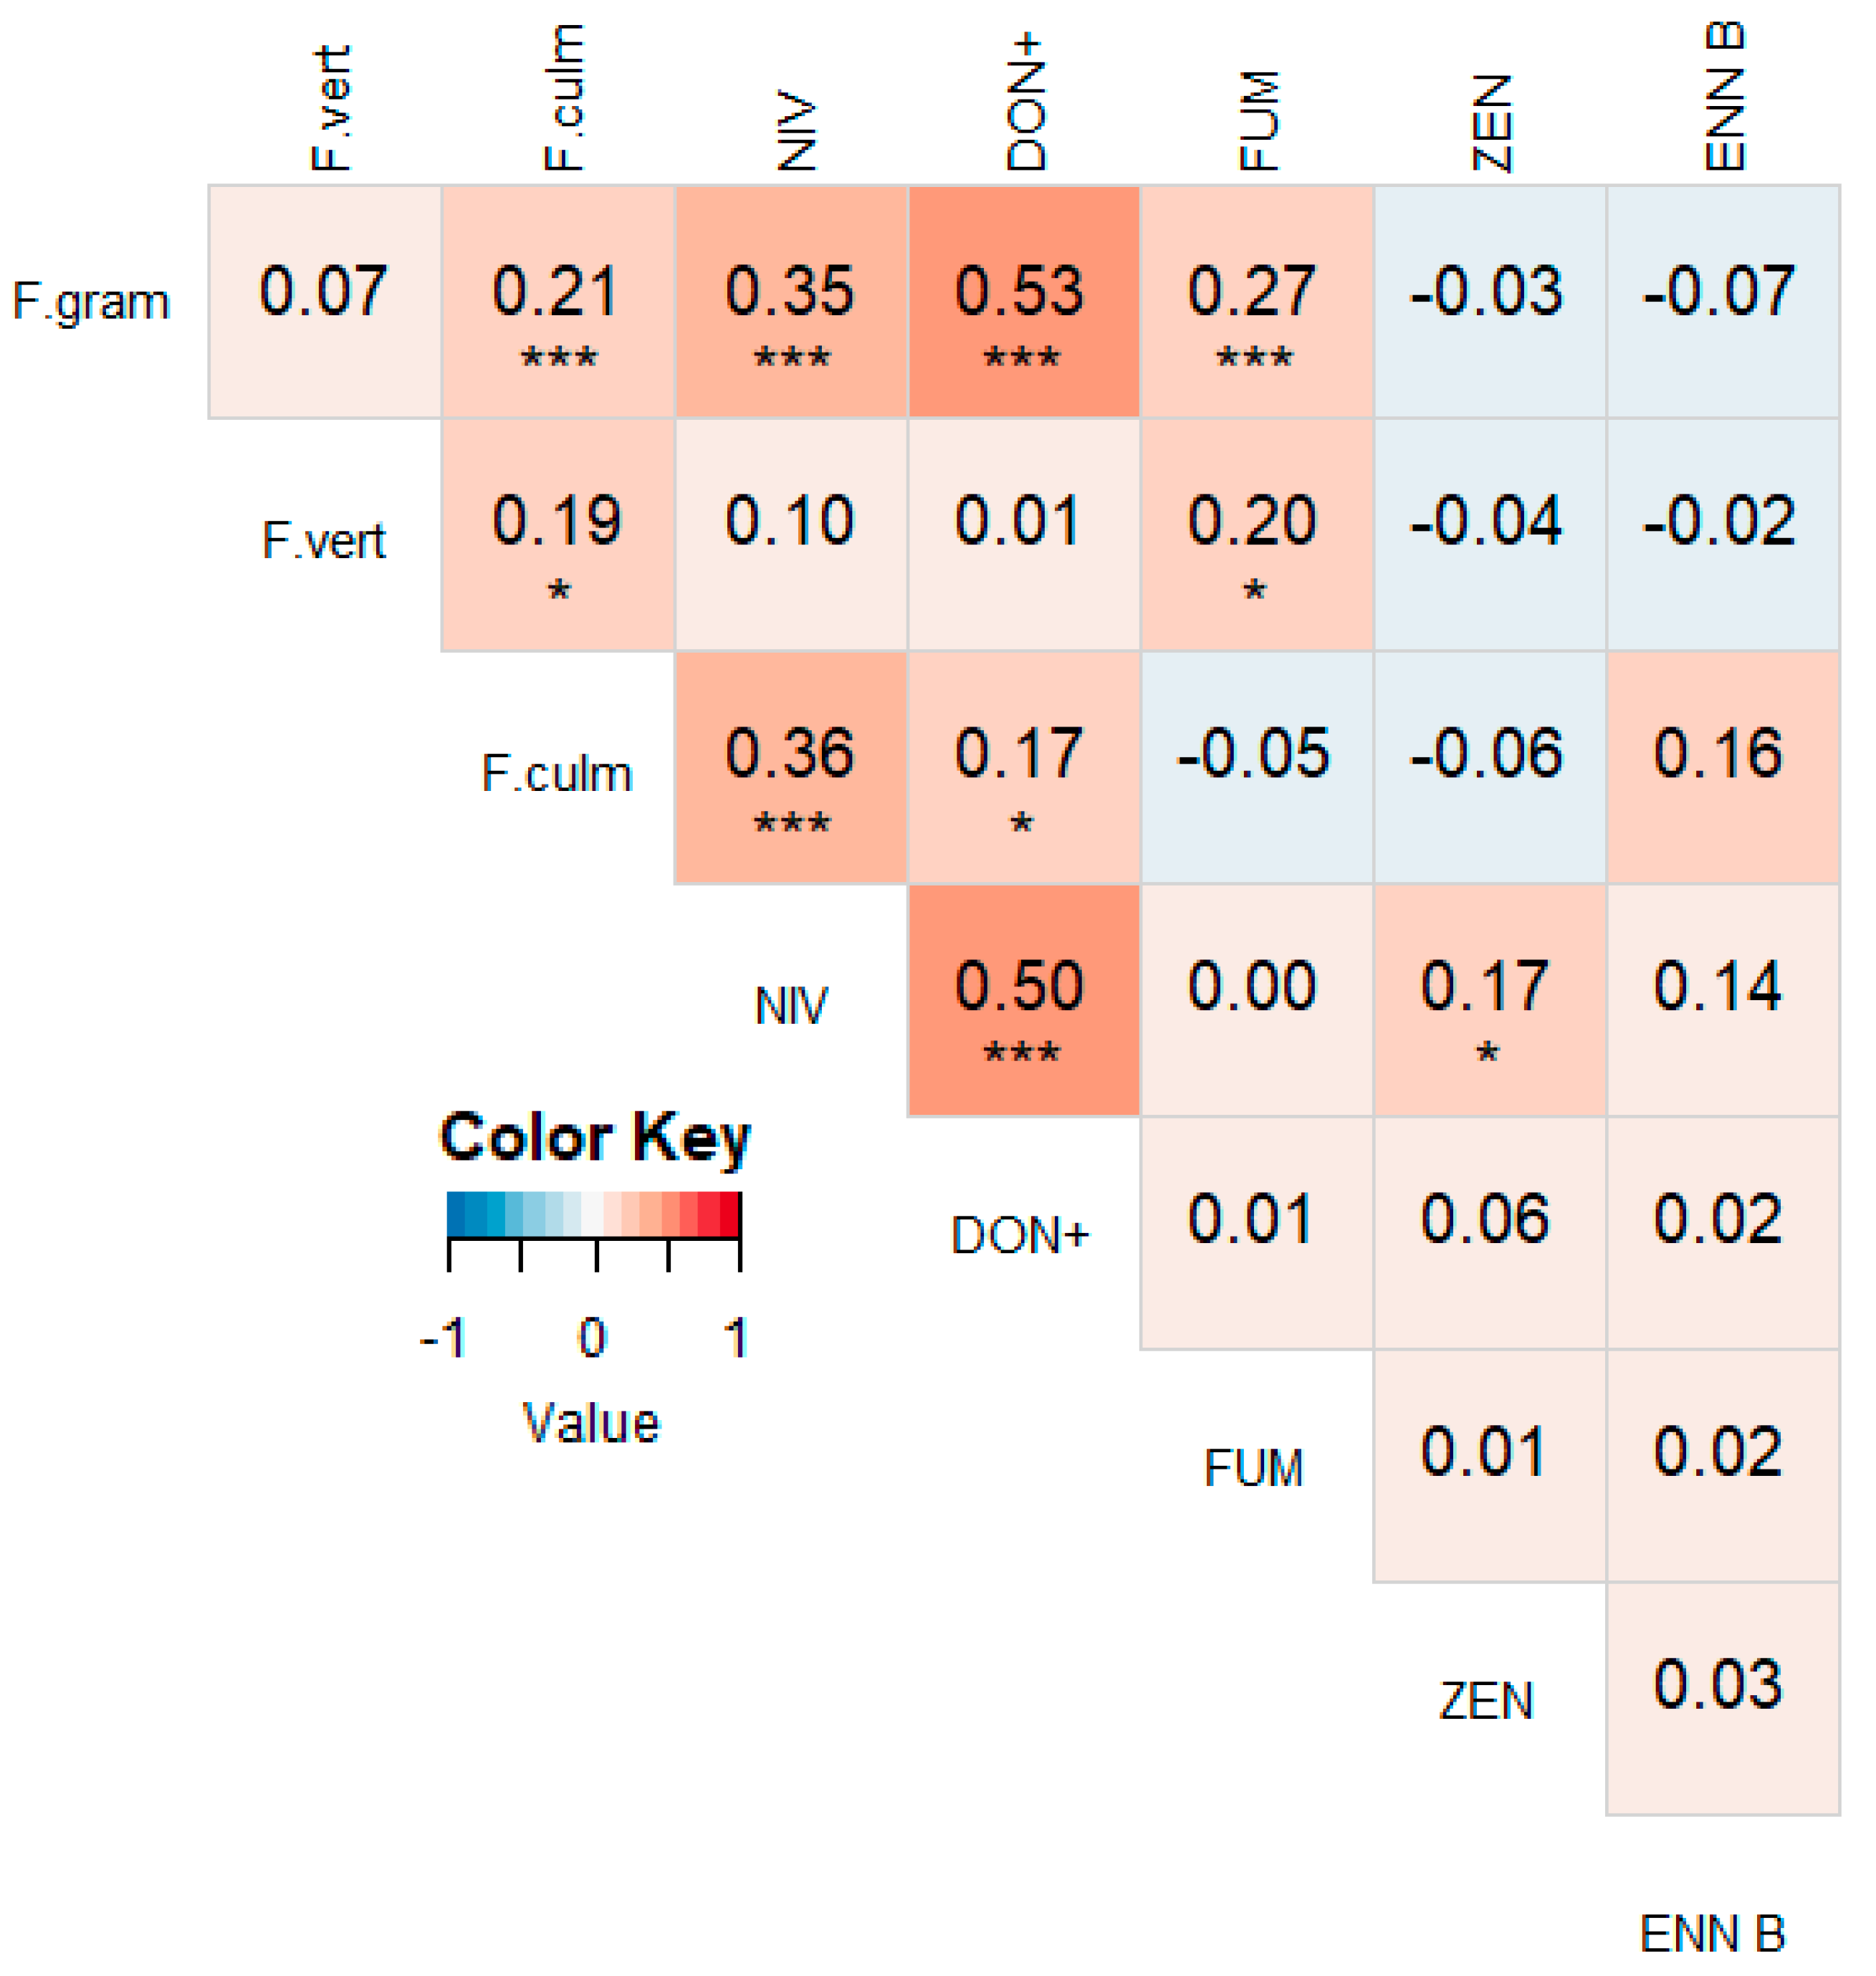Select the -0.03 F.gram versus ZEN cell
Image resolution: width=1876 pixels, height=1976 pixels.
coord(1489,301)
